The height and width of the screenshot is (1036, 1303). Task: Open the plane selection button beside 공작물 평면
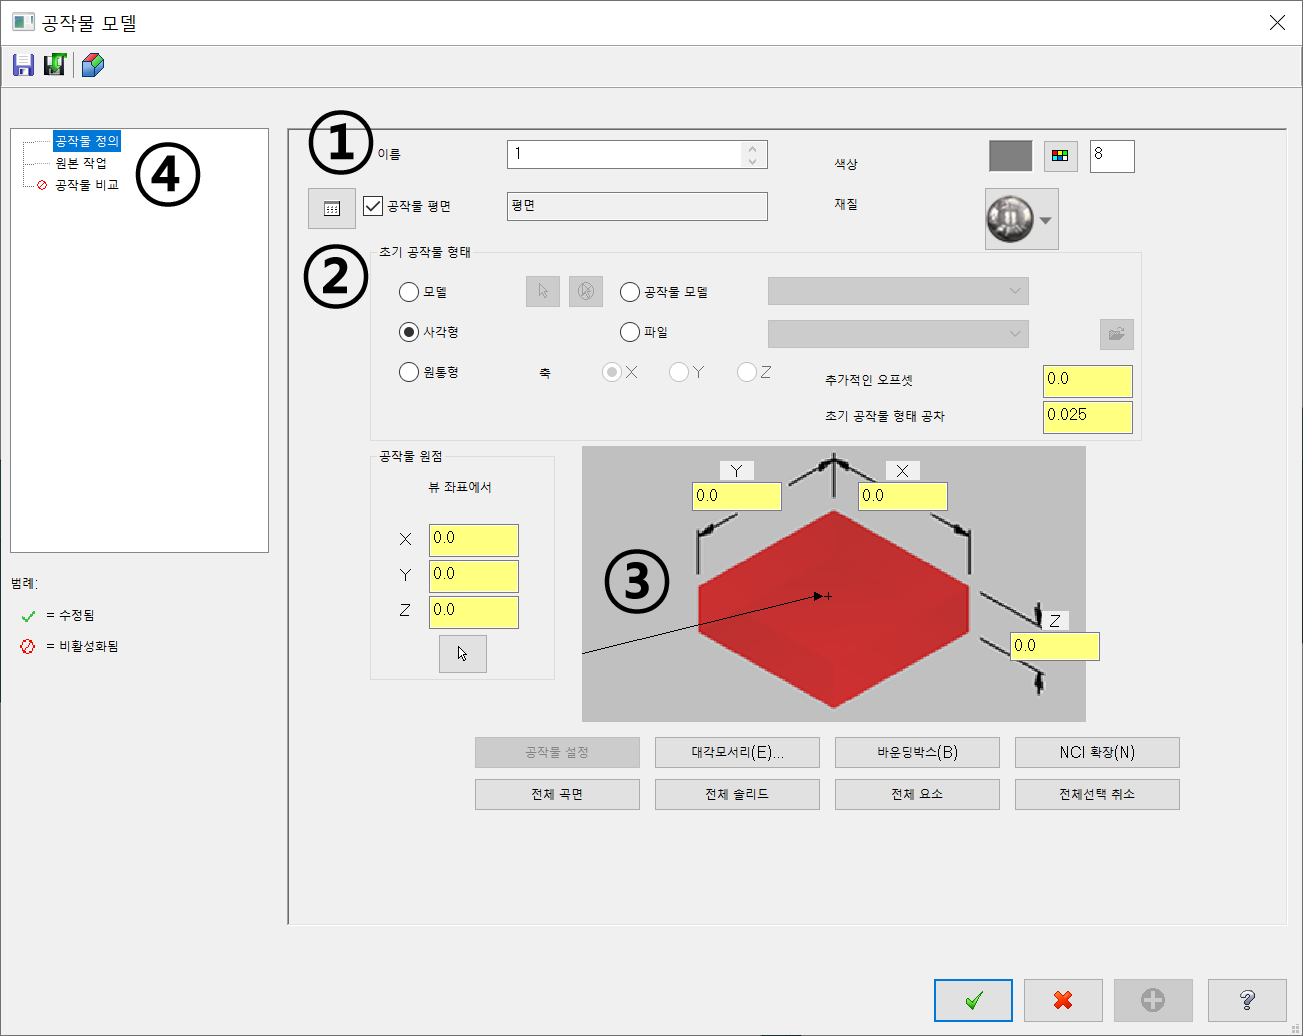(x=332, y=208)
